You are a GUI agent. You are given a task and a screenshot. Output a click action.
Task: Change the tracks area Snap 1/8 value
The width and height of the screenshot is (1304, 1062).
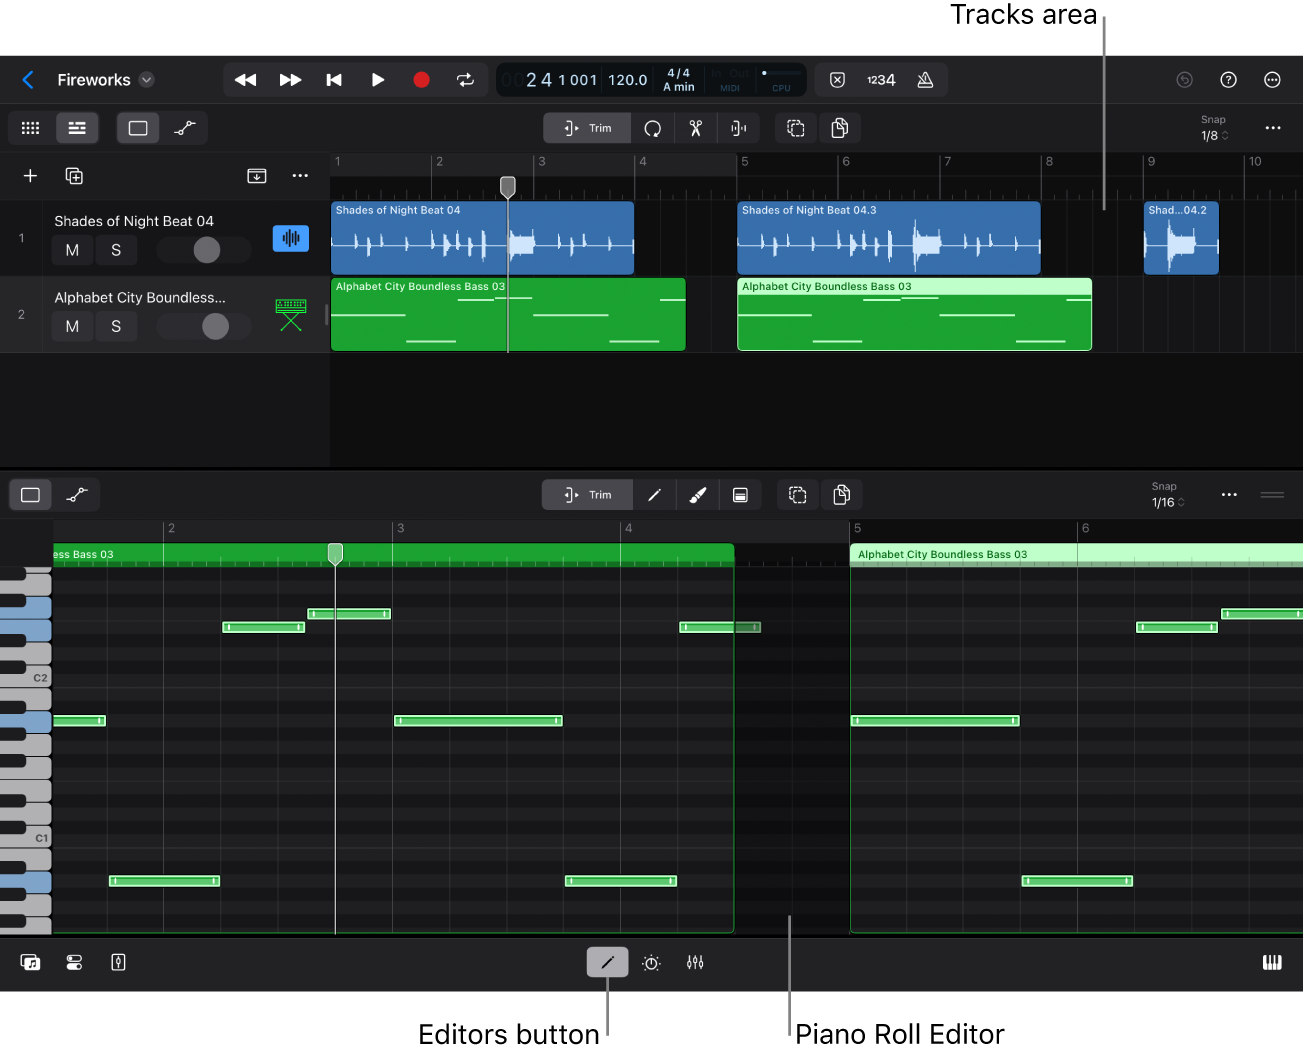(1214, 136)
